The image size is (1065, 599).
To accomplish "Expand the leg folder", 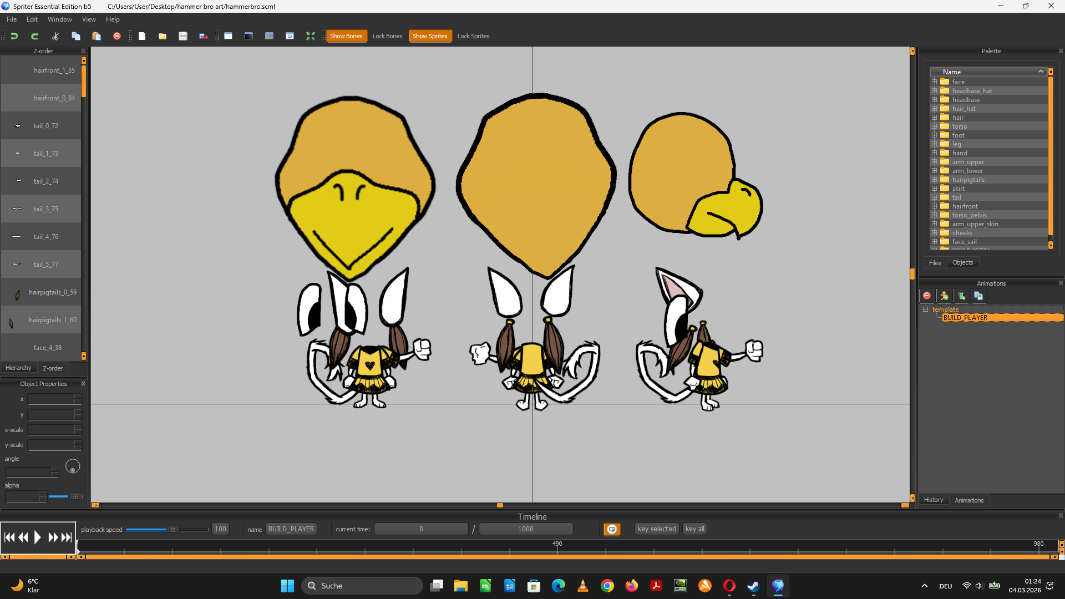I will [x=934, y=143].
